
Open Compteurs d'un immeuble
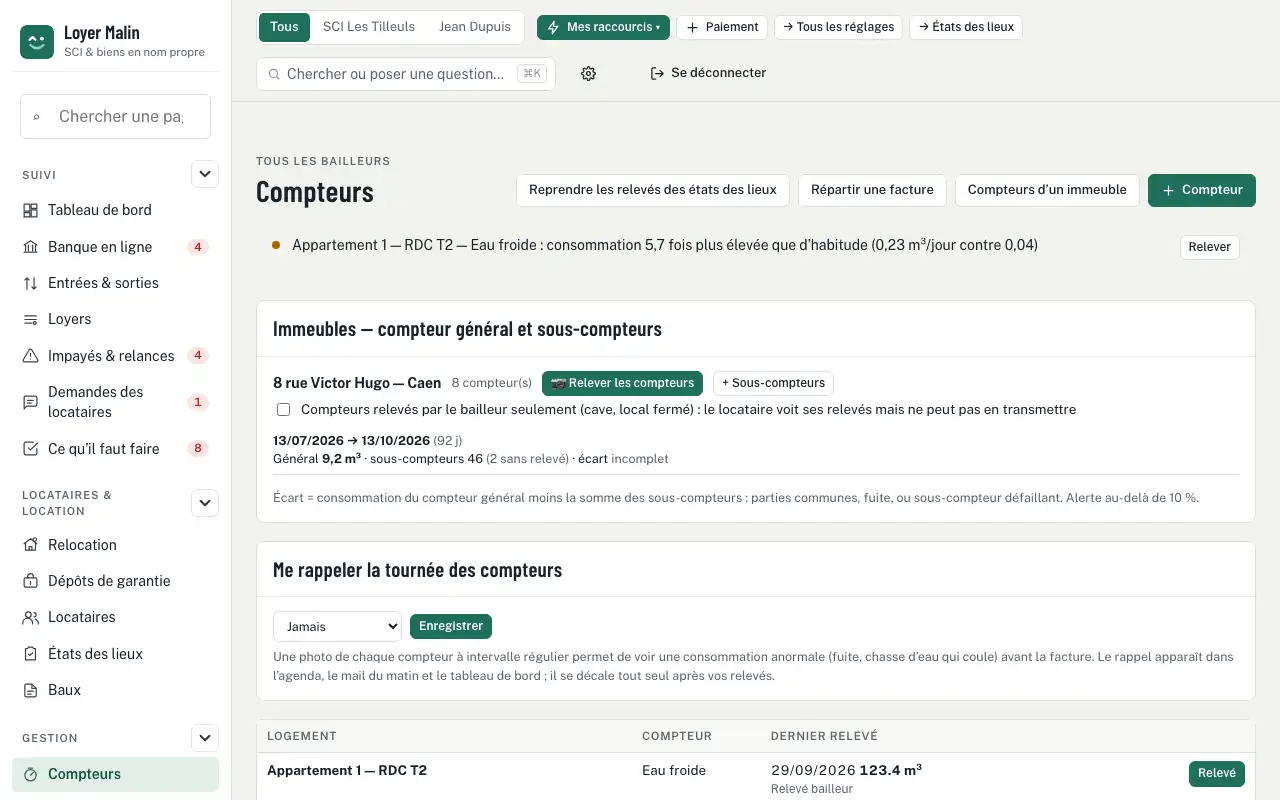tap(1047, 190)
